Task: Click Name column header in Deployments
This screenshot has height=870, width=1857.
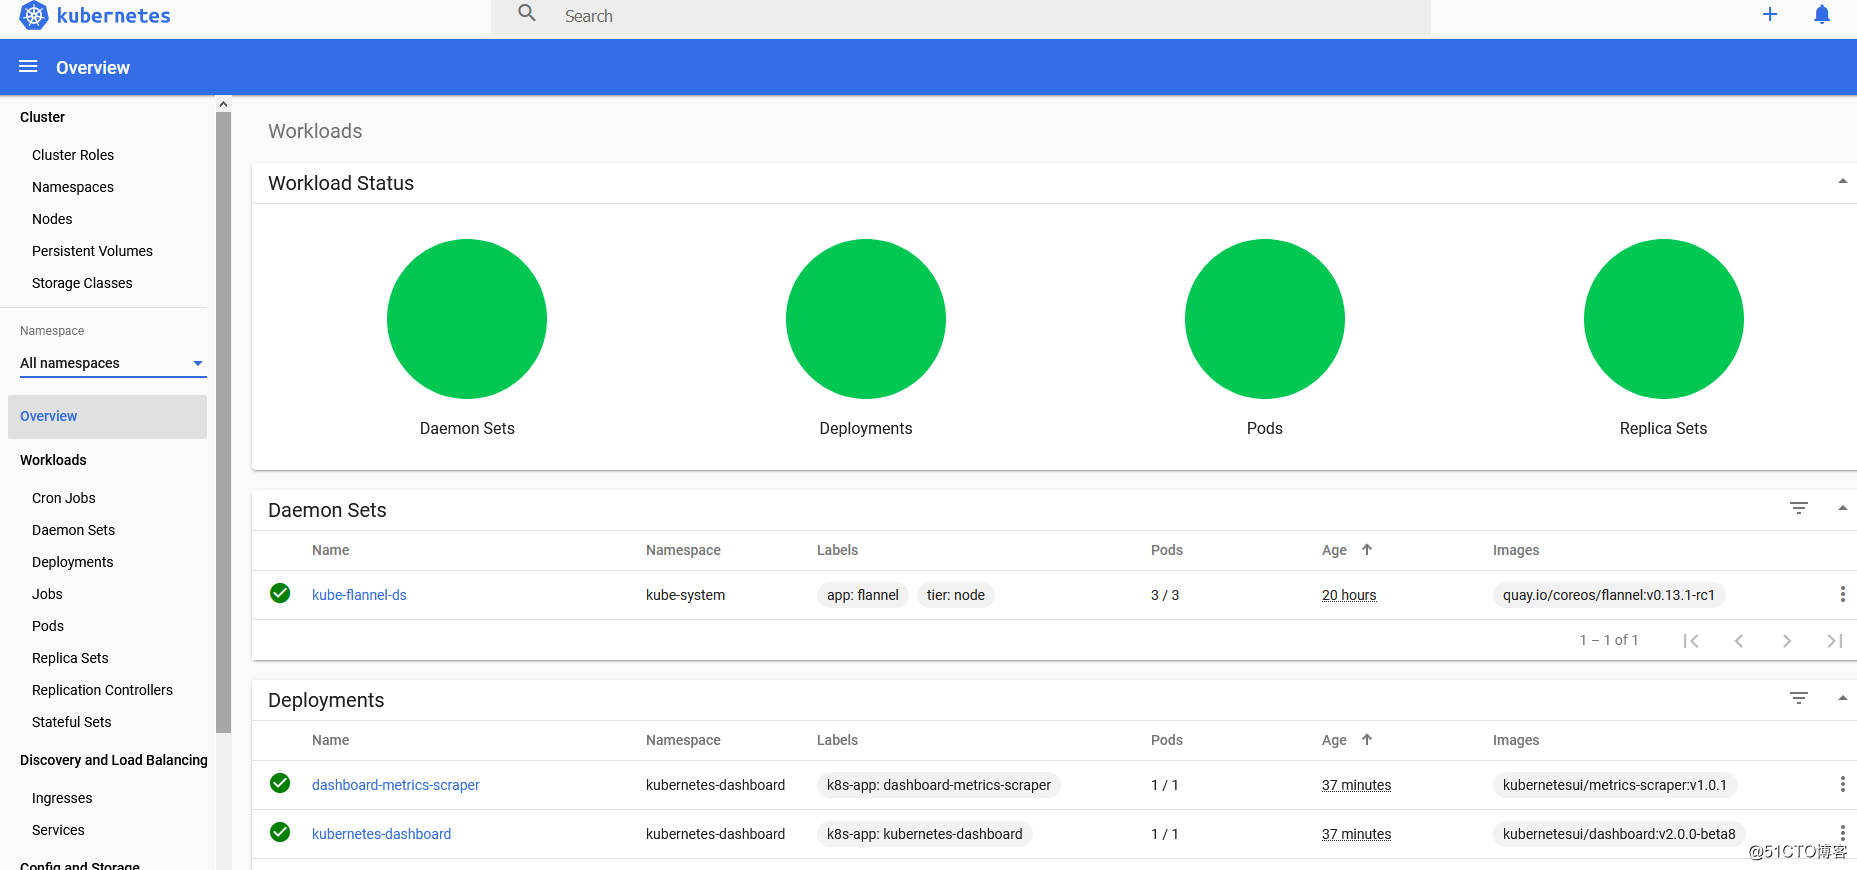Action: [x=330, y=740]
